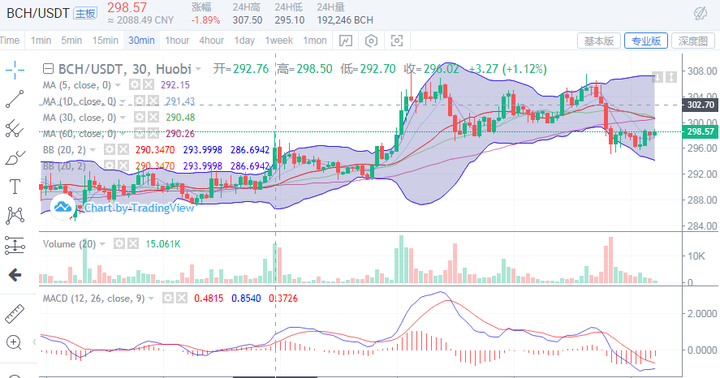Click the Volume value 15.061K
Viewport: 720px width, 378px height.
coord(163,244)
